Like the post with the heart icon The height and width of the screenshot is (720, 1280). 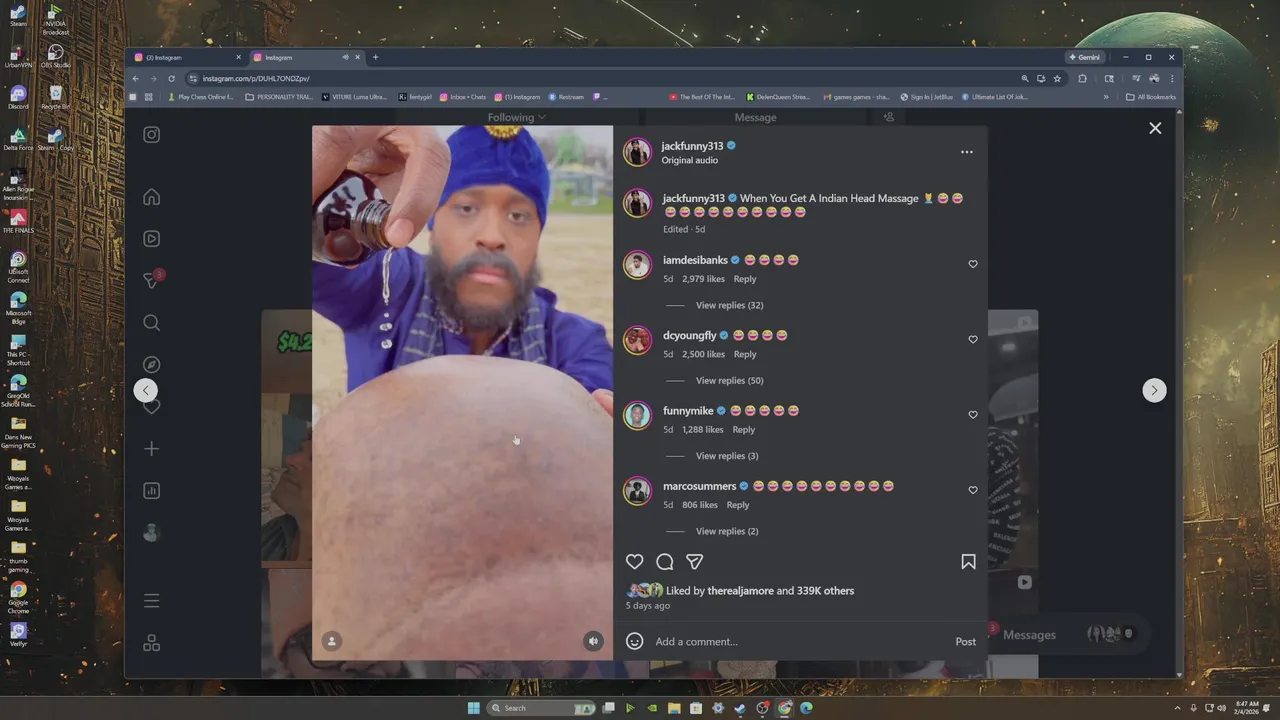coord(634,562)
